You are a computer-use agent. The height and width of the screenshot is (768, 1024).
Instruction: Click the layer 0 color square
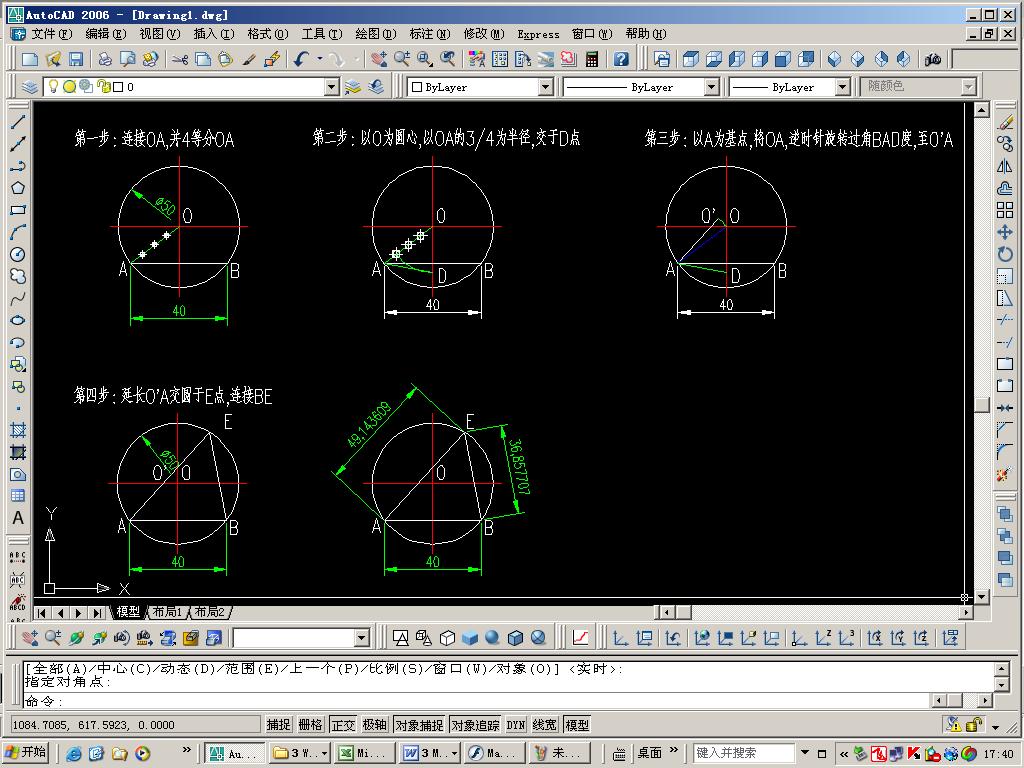coord(118,87)
